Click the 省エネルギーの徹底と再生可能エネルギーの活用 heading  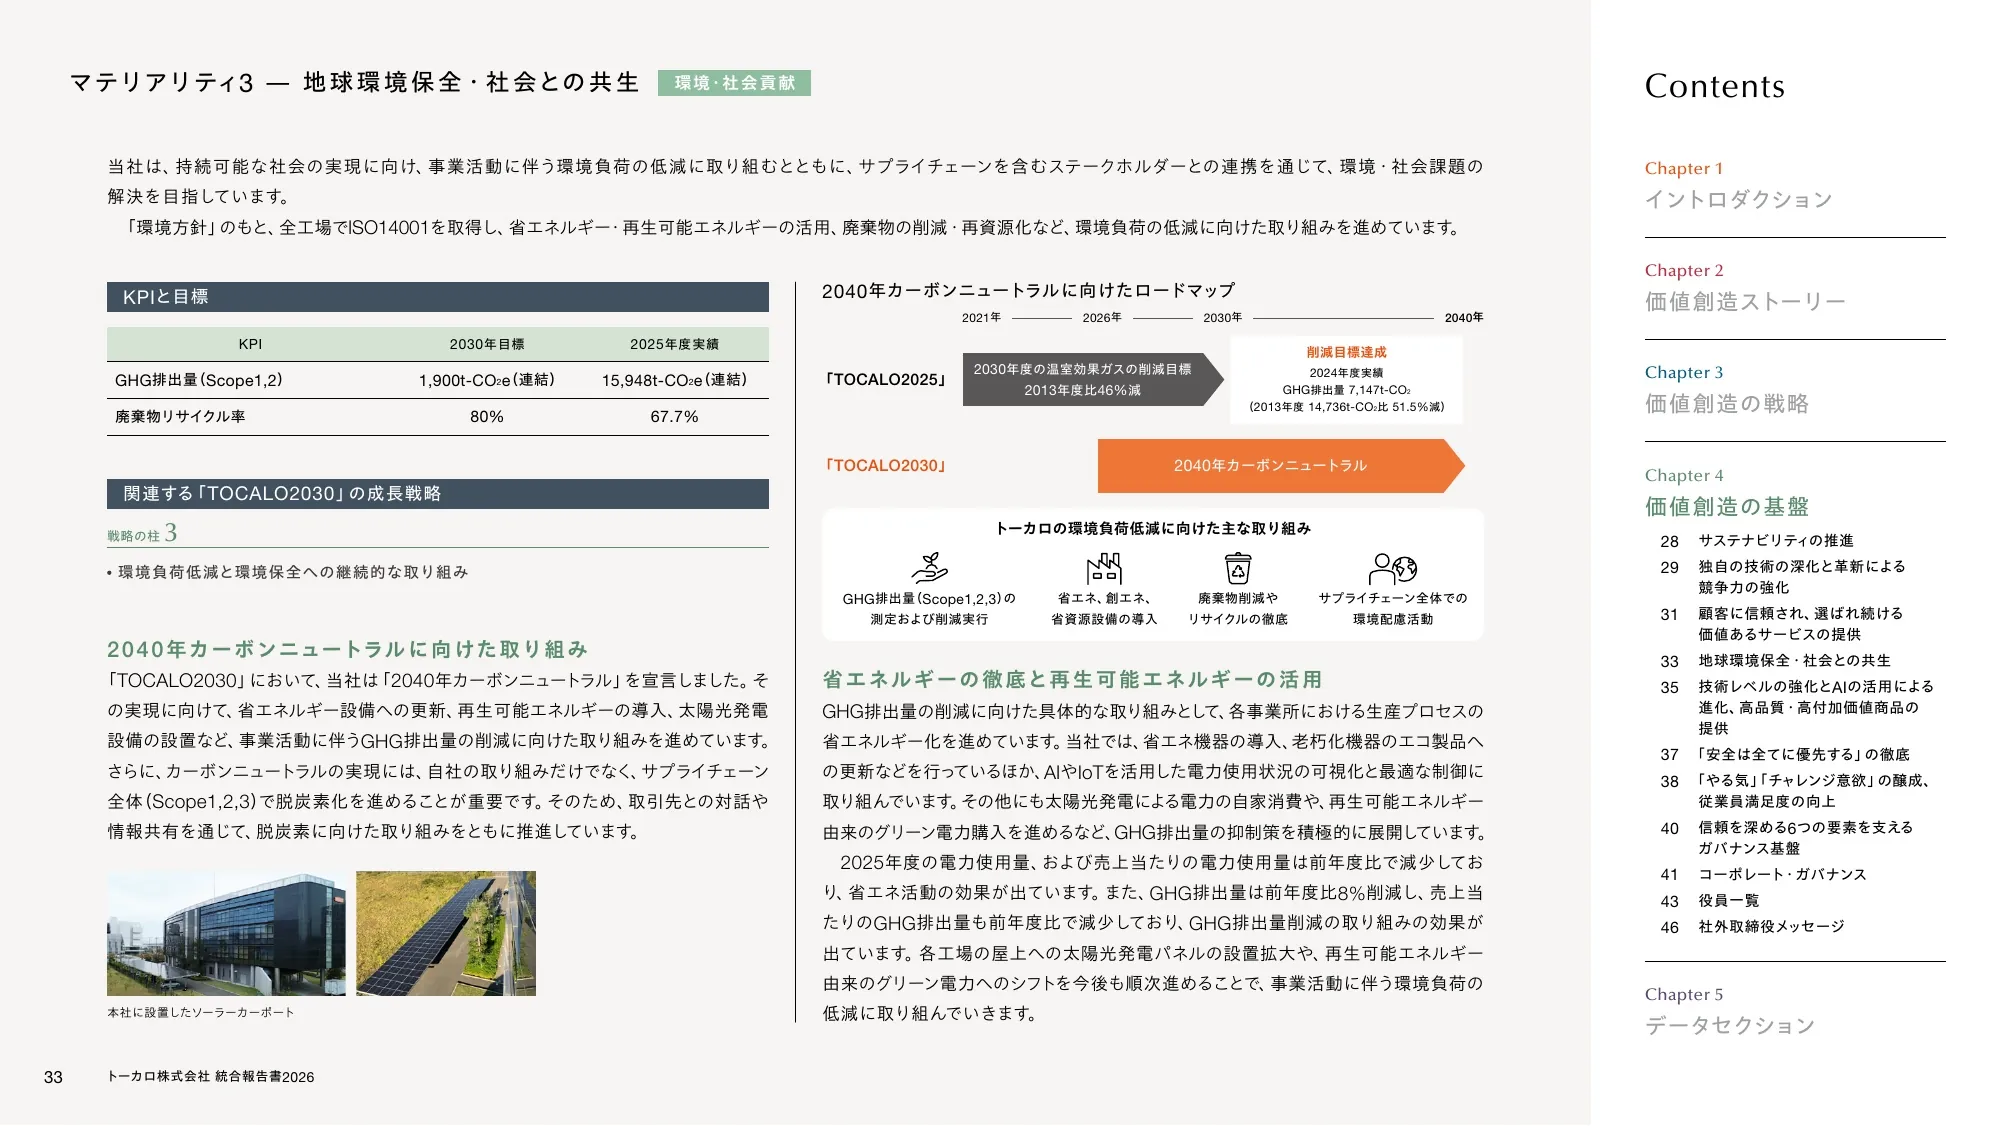1072,680
